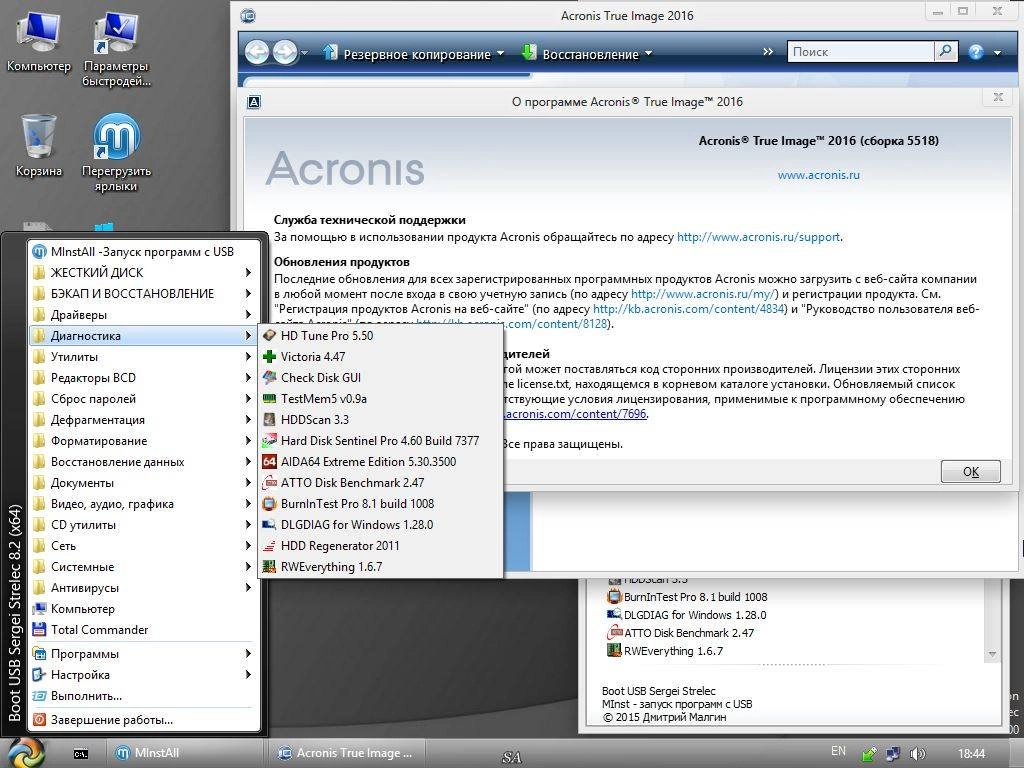The width and height of the screenshot is (1024, 768).
Task: Open the Acronis help question-mark icon
Action: 976,52
